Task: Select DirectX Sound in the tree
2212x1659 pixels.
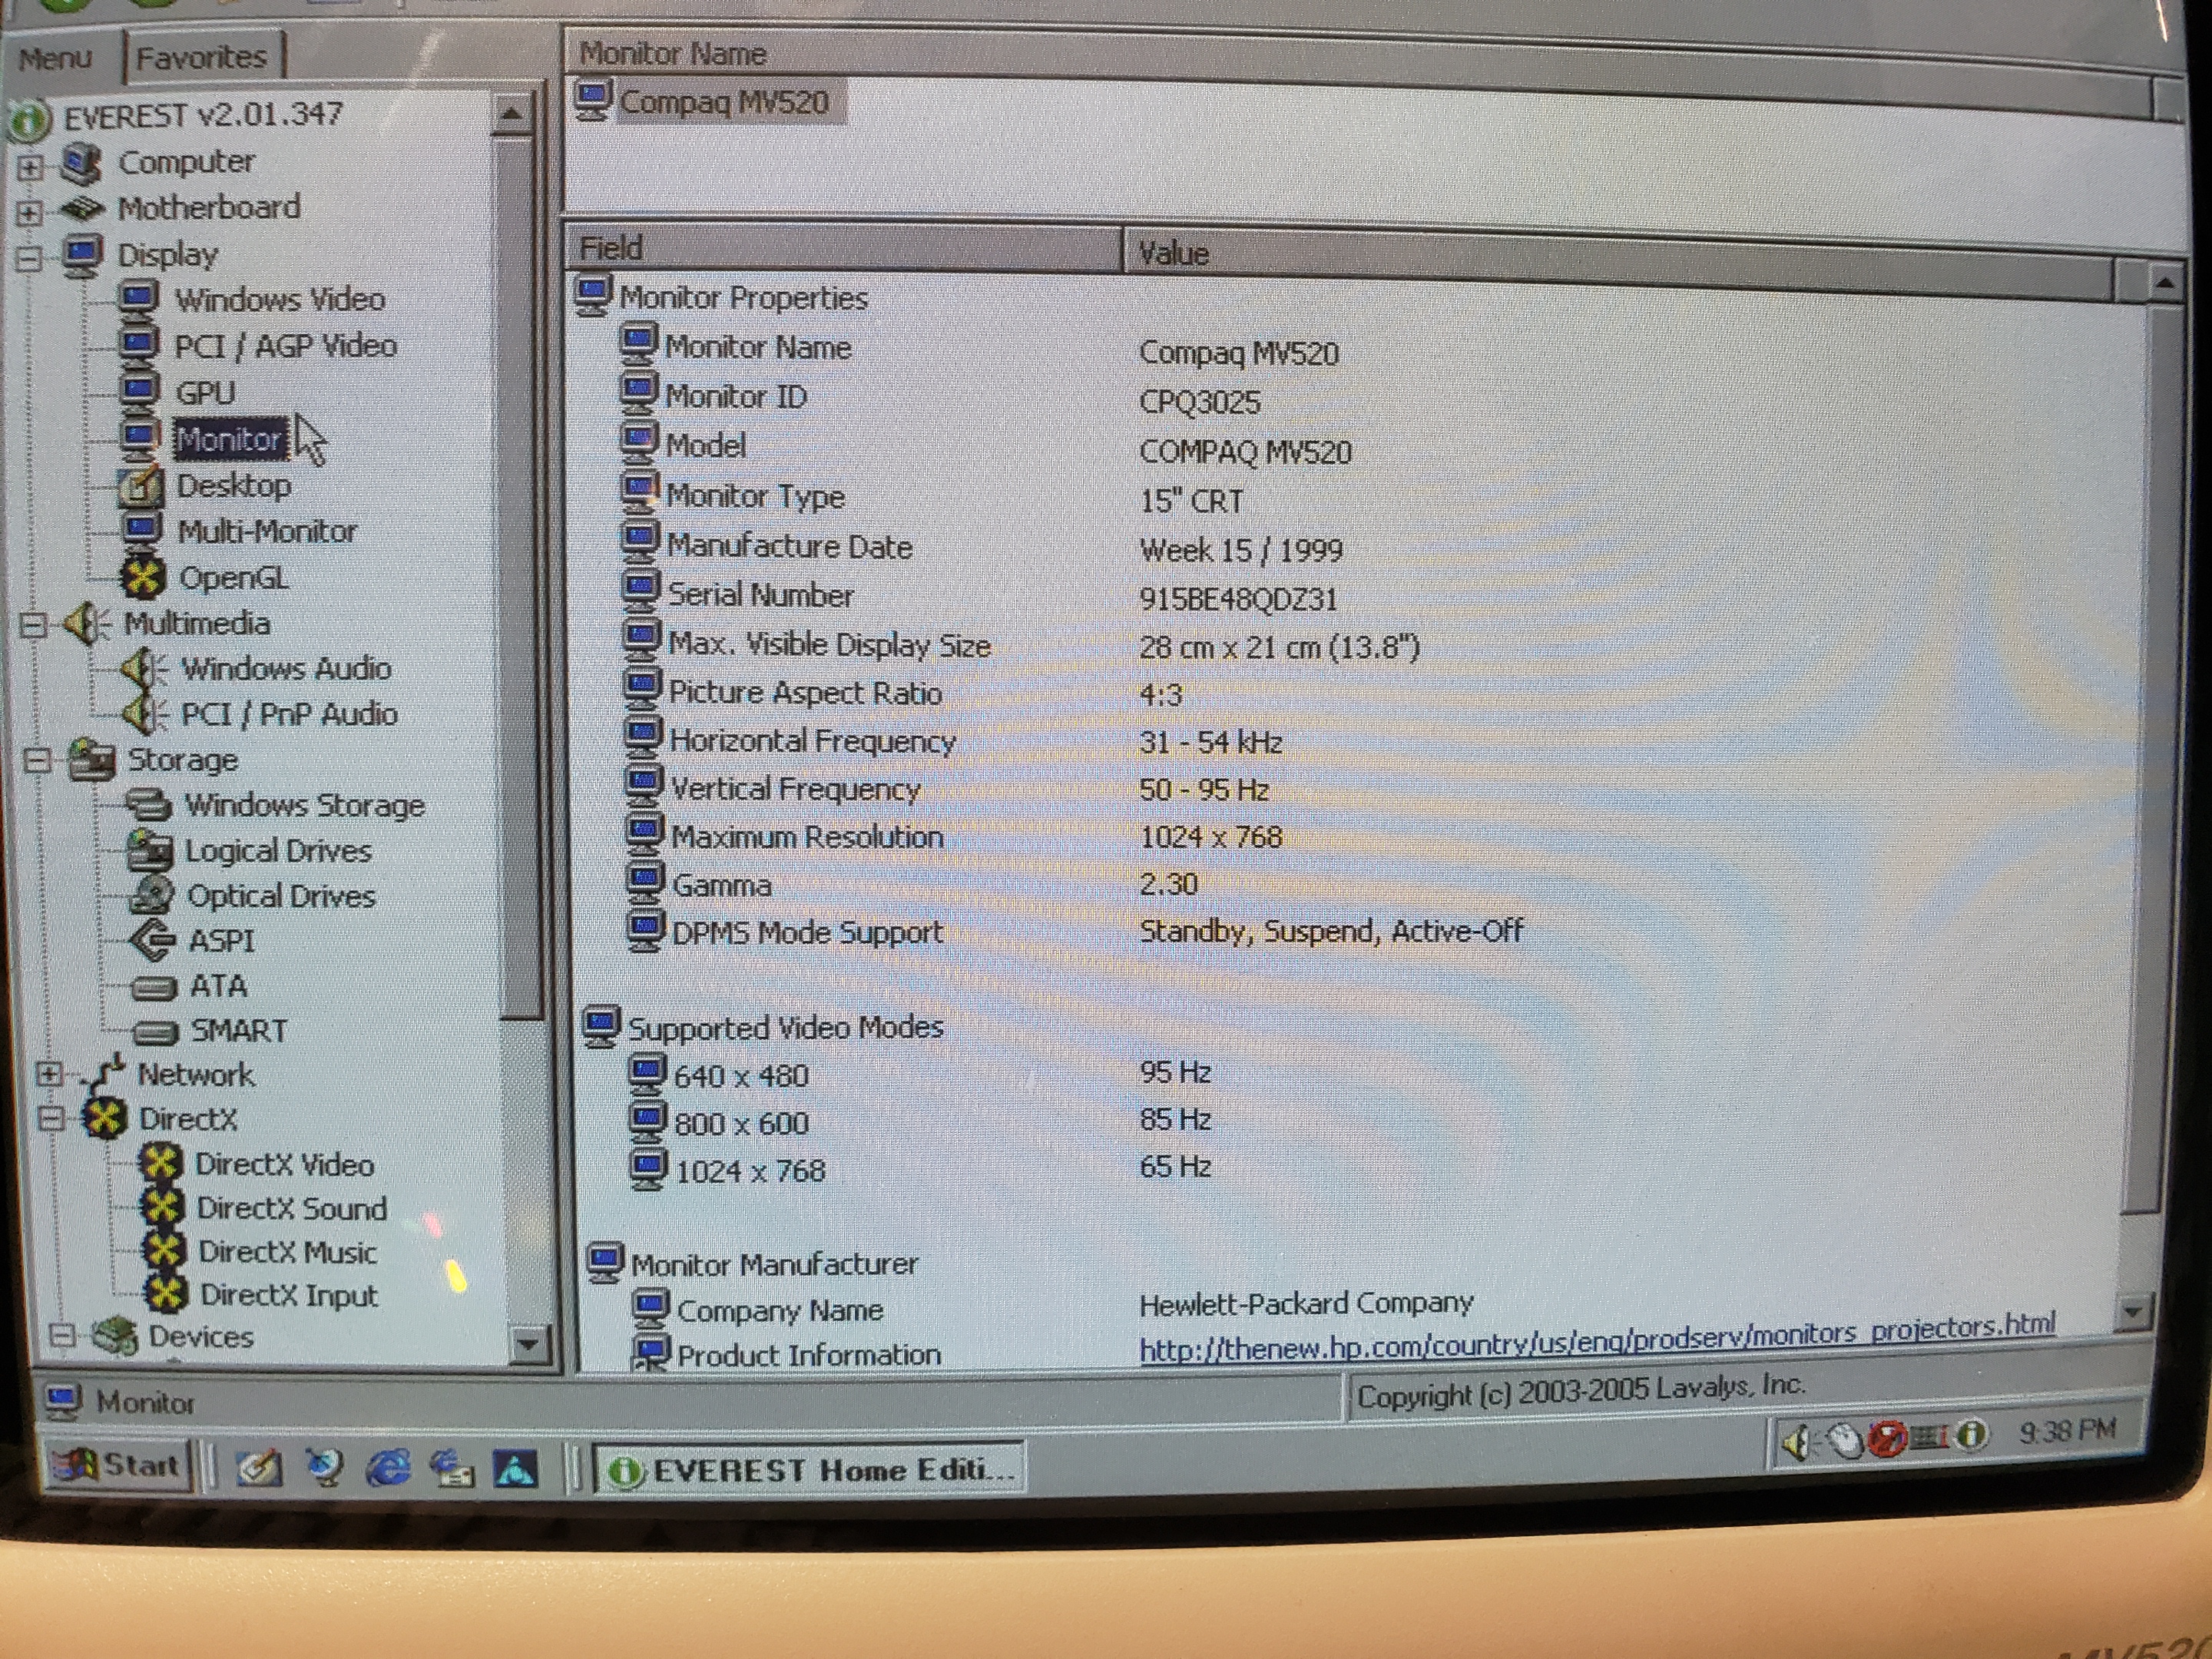Action: point(291,1208)
